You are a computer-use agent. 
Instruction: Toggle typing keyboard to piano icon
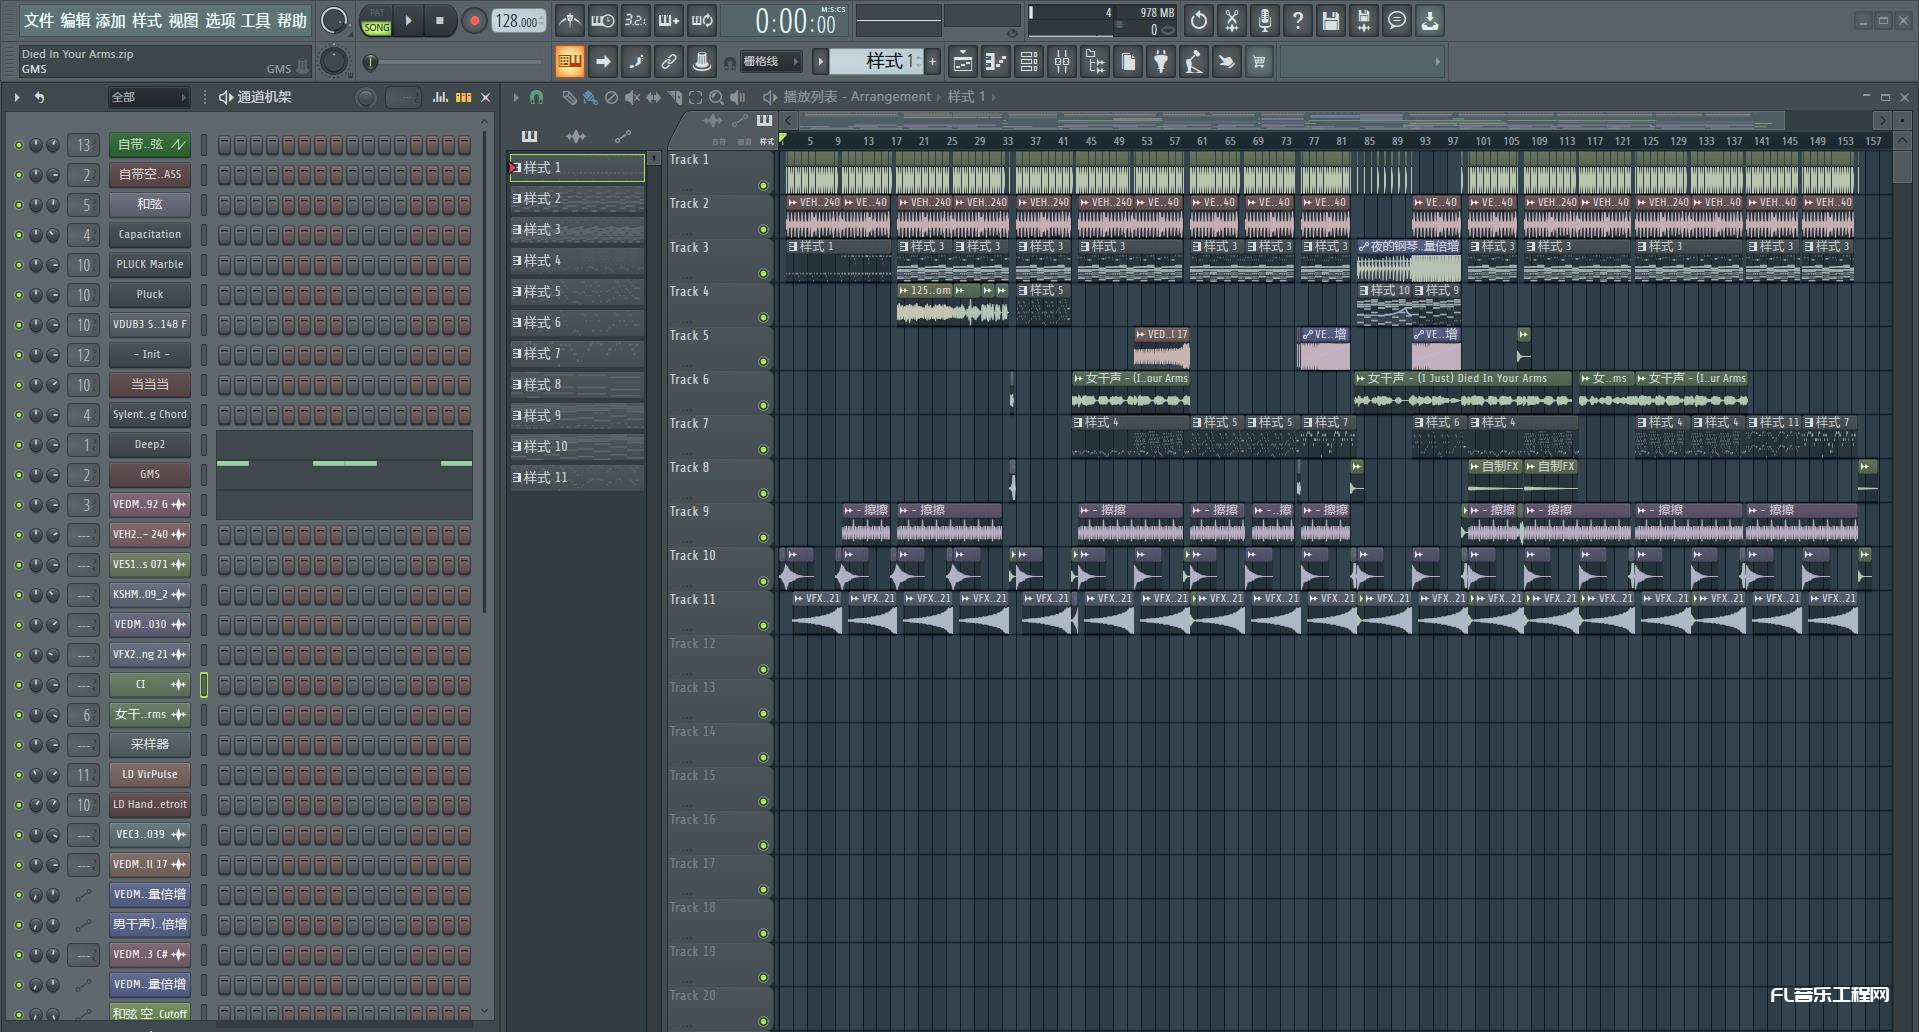tap(569, 62)
